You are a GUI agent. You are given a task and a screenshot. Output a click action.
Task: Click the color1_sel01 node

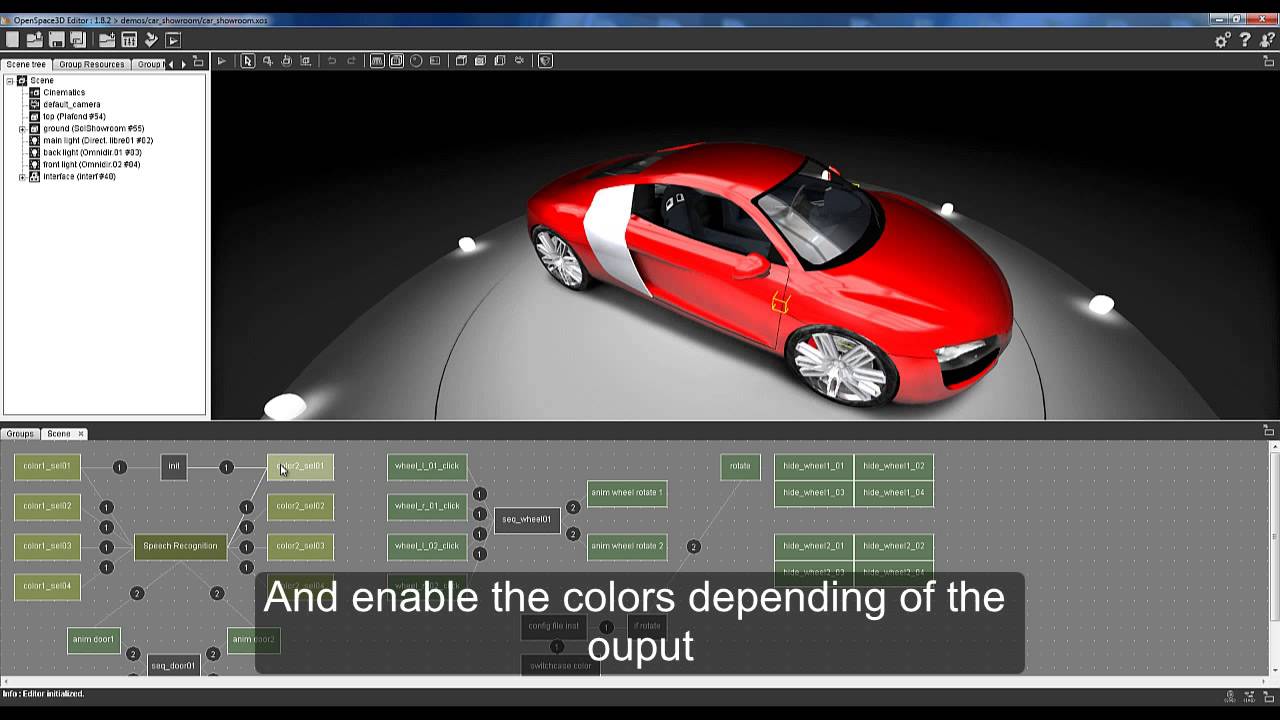[47, 466]
